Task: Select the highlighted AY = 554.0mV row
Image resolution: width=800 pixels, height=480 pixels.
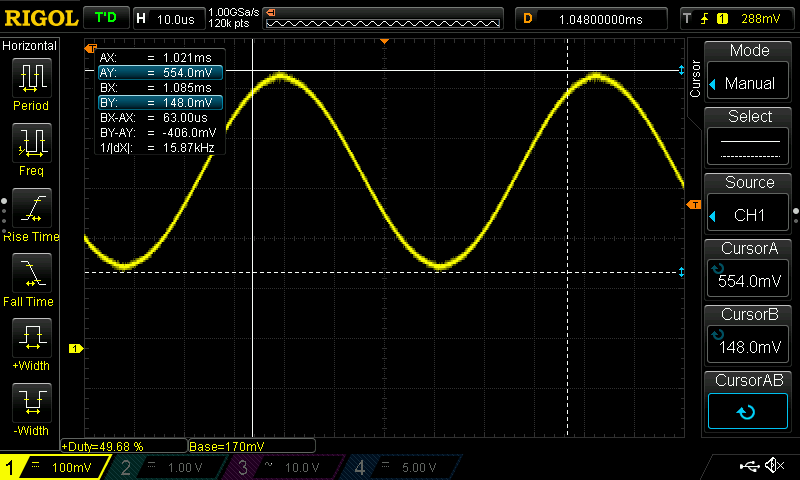Action: pos(160,72)
